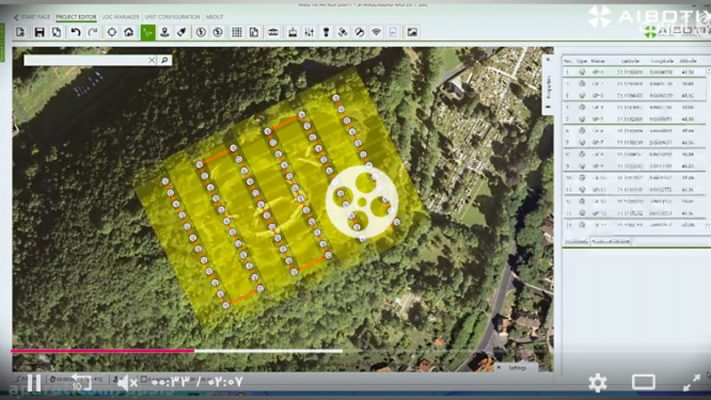The width and height of the screenshot is (711, 400).
Task: Click the wrench tools icon
Action: [x=360, y=32]
